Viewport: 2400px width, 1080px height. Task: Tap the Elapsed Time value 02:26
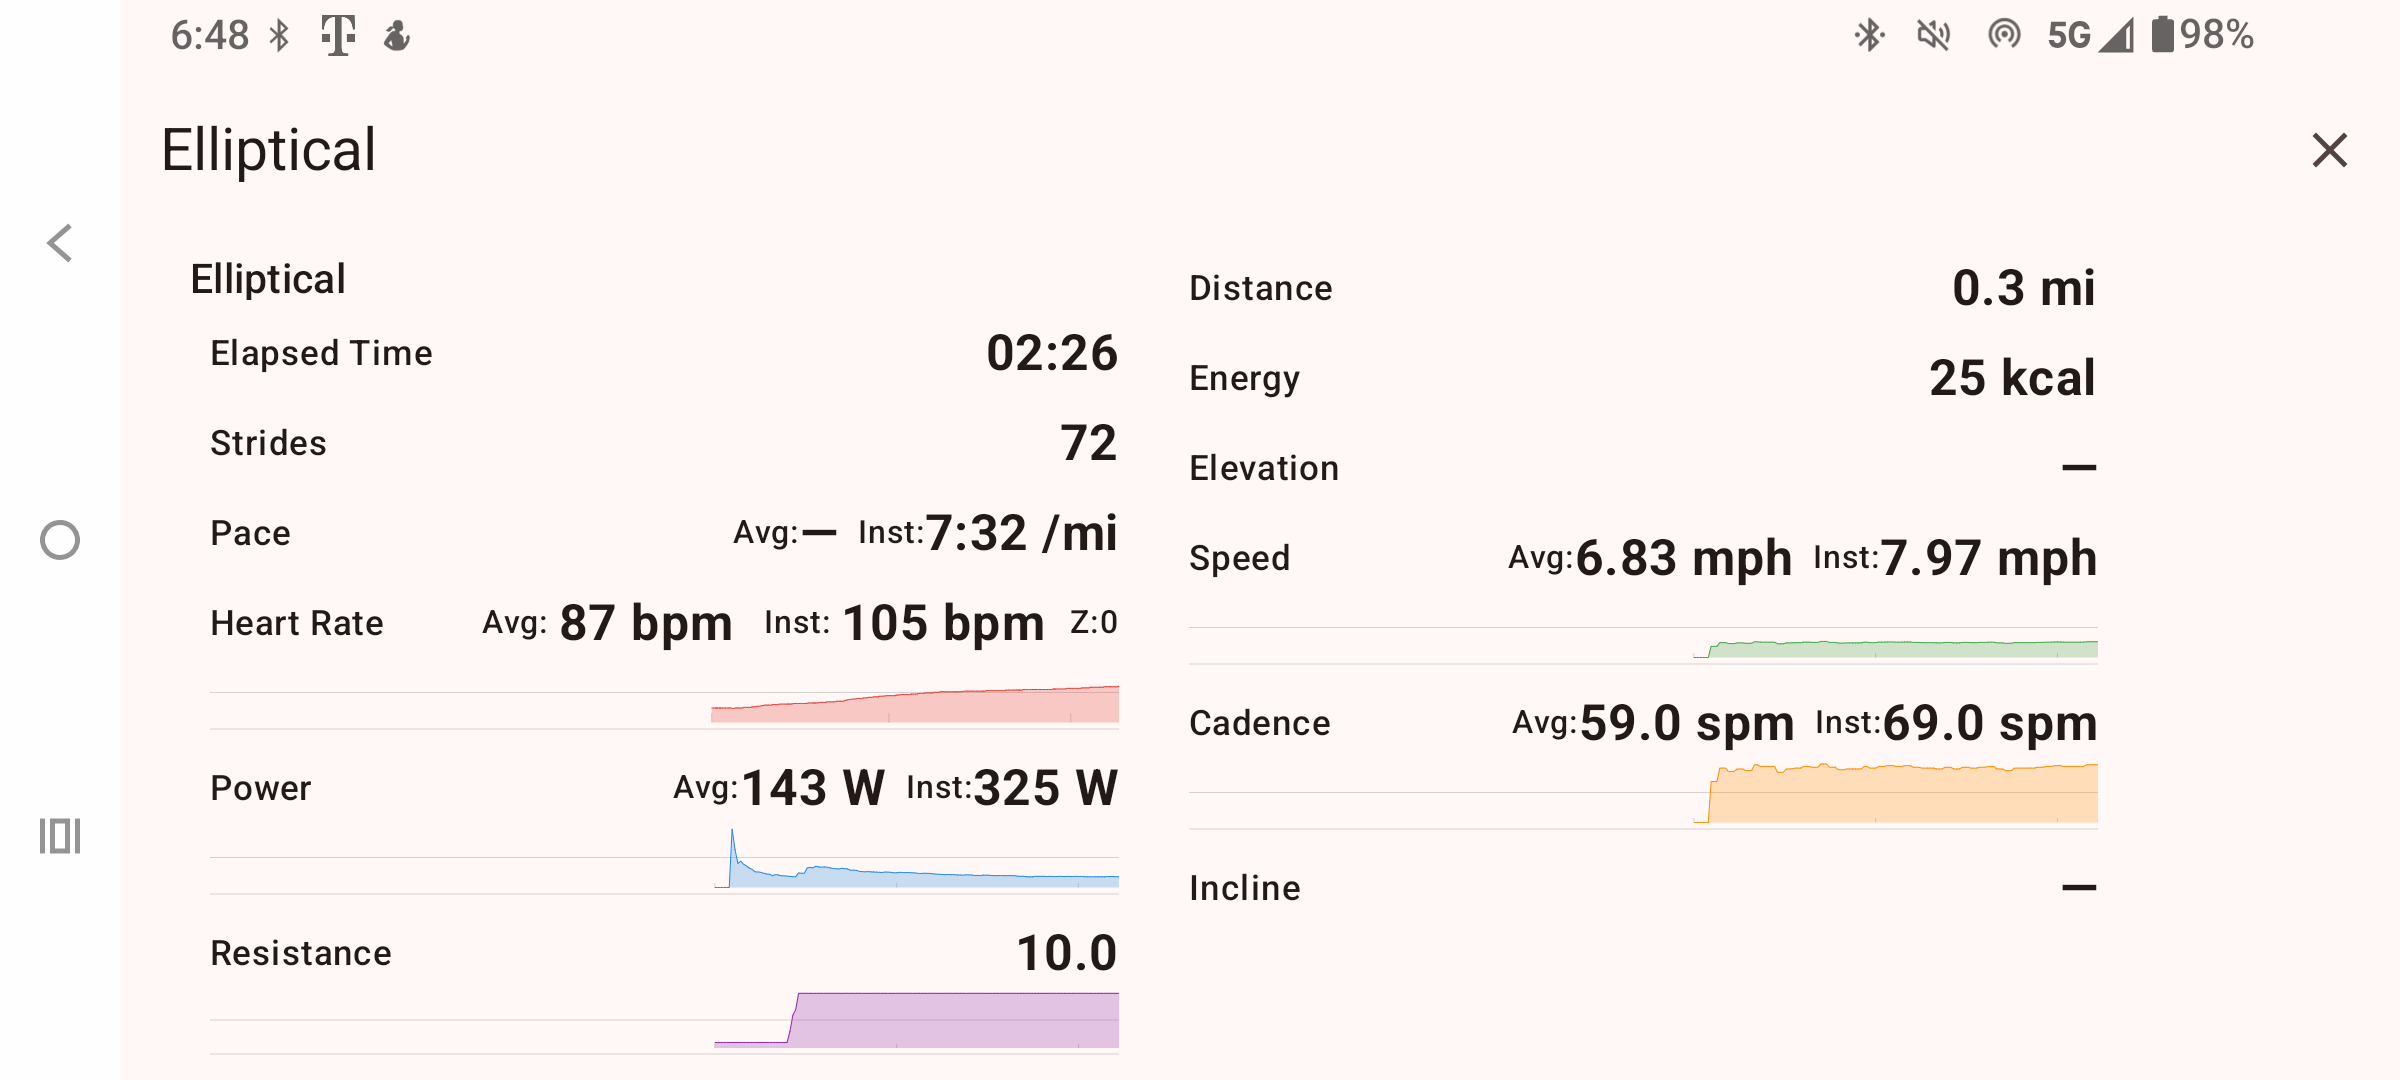(x=1051, y=353)
